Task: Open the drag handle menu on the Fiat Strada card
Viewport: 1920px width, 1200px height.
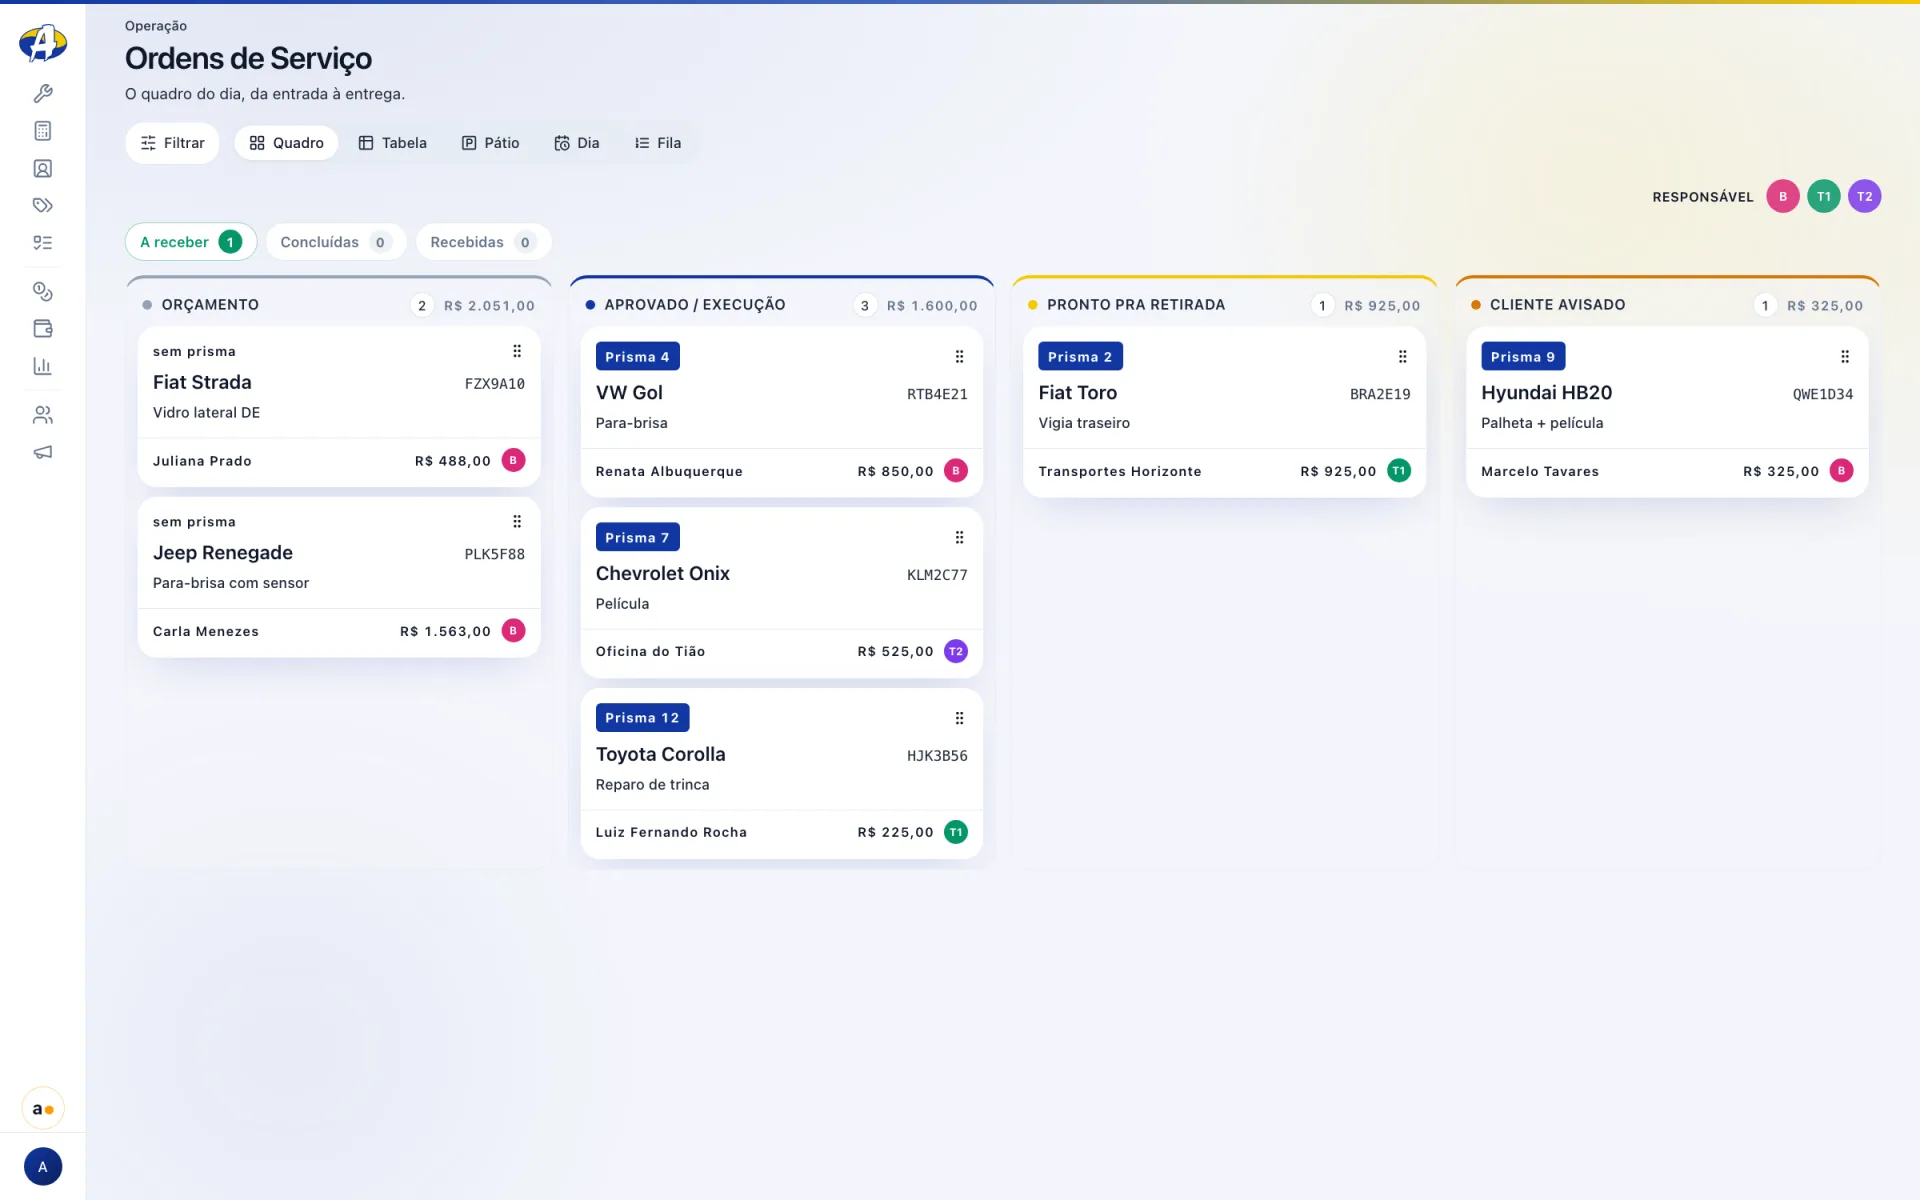Action: [x=517, y=351]
